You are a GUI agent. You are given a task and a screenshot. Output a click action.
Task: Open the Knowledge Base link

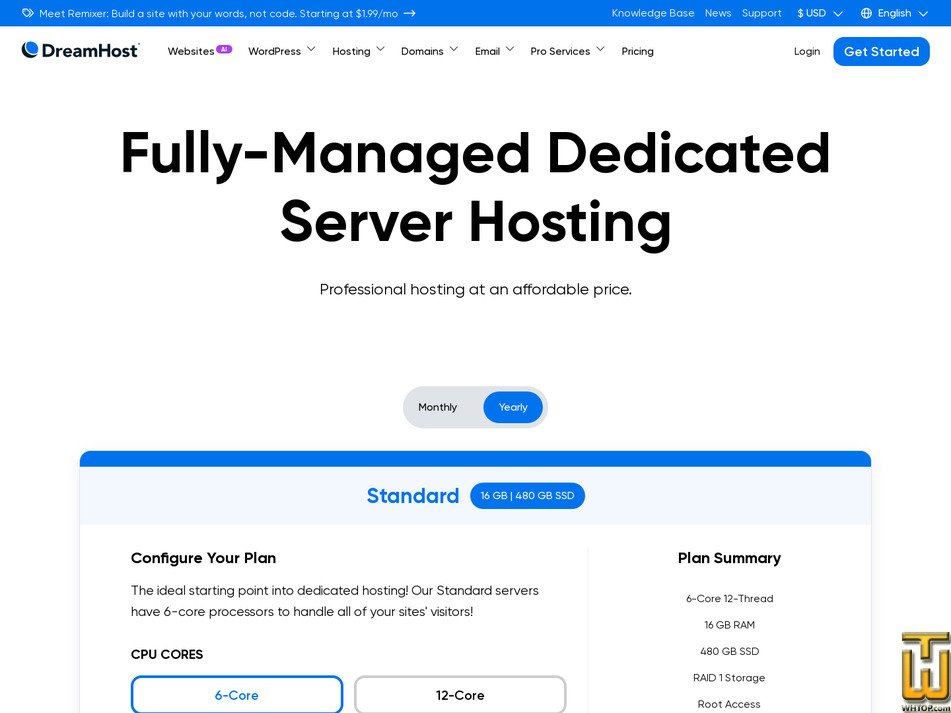pos(653,13)
